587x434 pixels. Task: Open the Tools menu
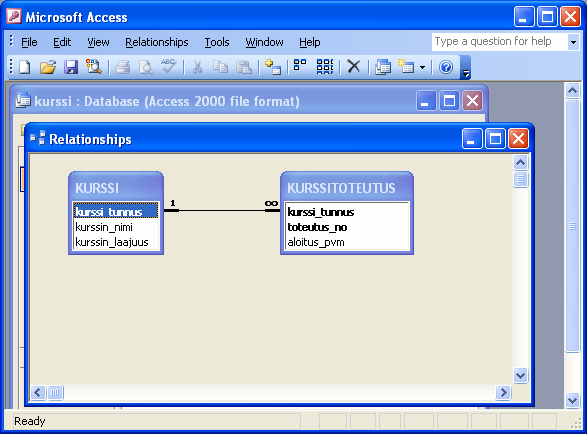pyautogui.click(x=217, y=42)
